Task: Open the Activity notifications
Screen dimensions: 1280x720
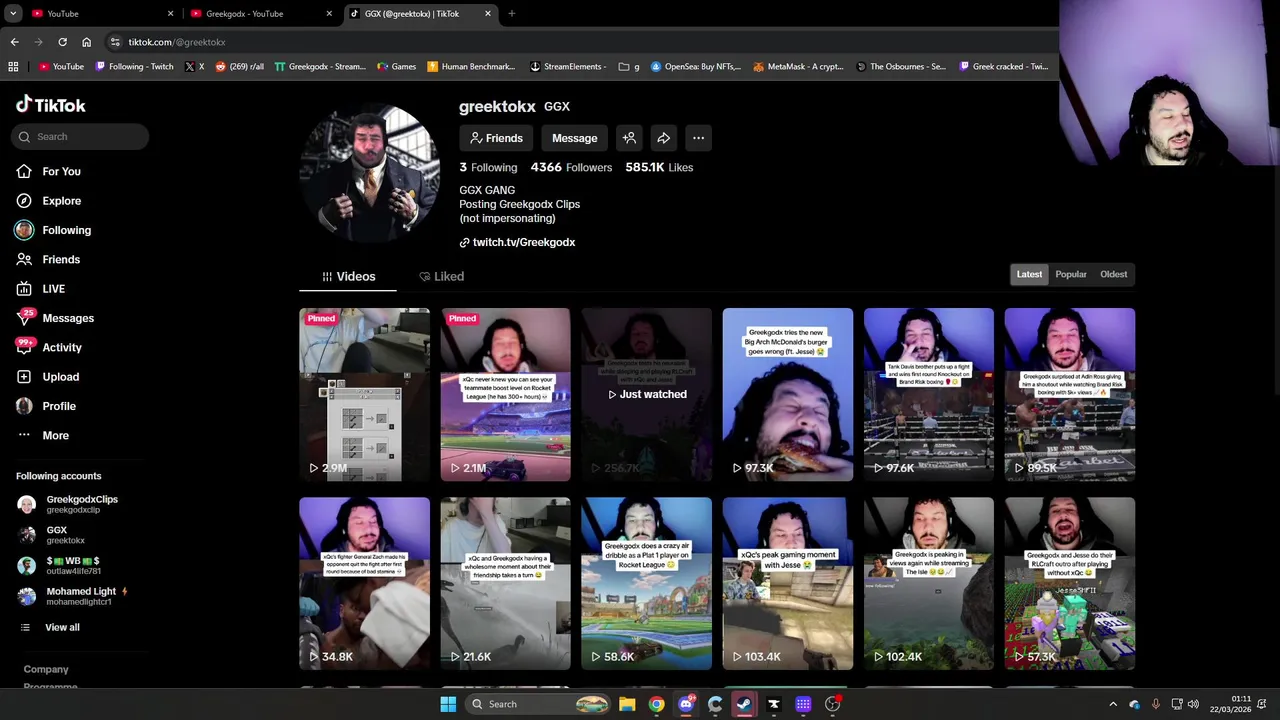Action: pyautogui.click(x=50, y=347)
